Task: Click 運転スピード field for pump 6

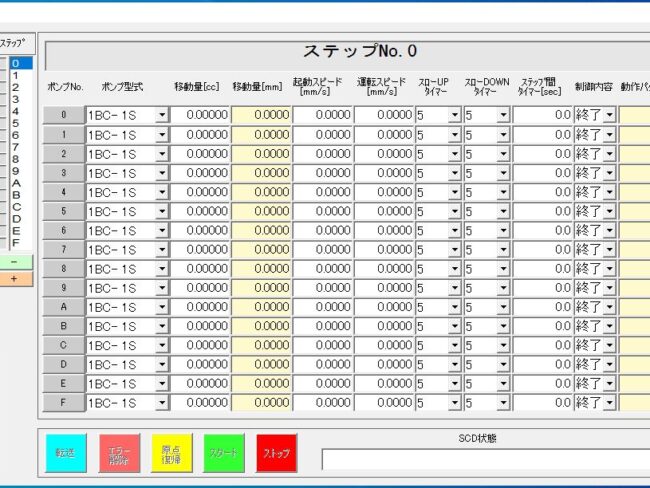Action: pyautogui.click(x=384, y=230)
